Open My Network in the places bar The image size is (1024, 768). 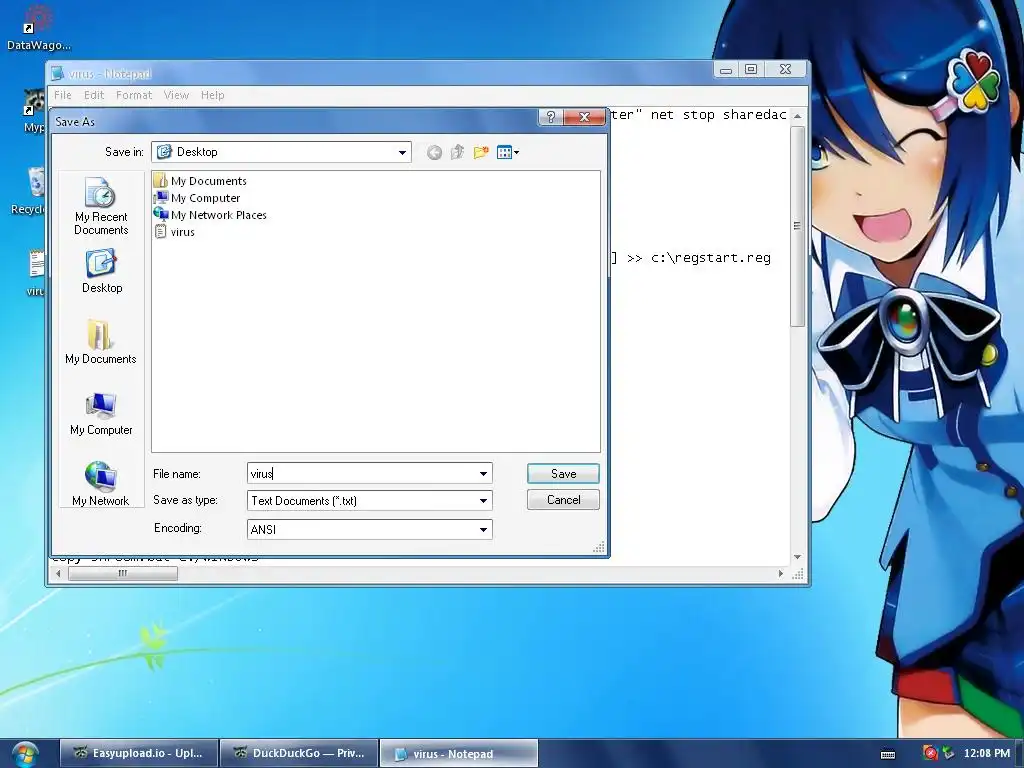pyautogui.click(x=101, y=484)
